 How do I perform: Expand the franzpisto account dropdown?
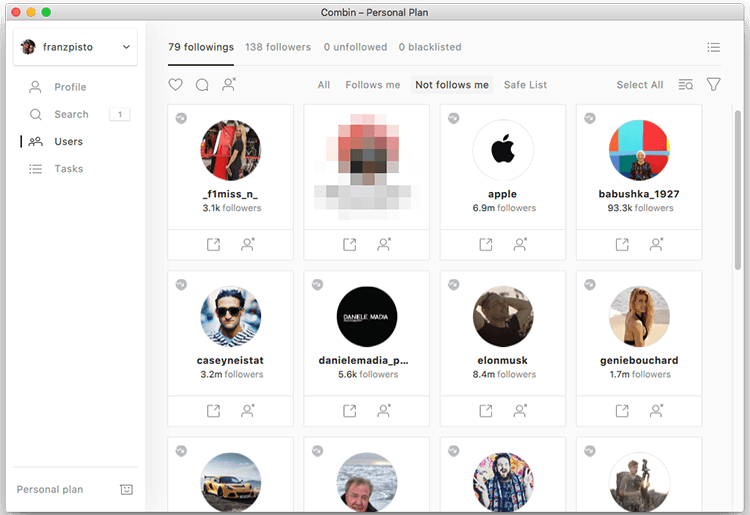tap(125, 47)
